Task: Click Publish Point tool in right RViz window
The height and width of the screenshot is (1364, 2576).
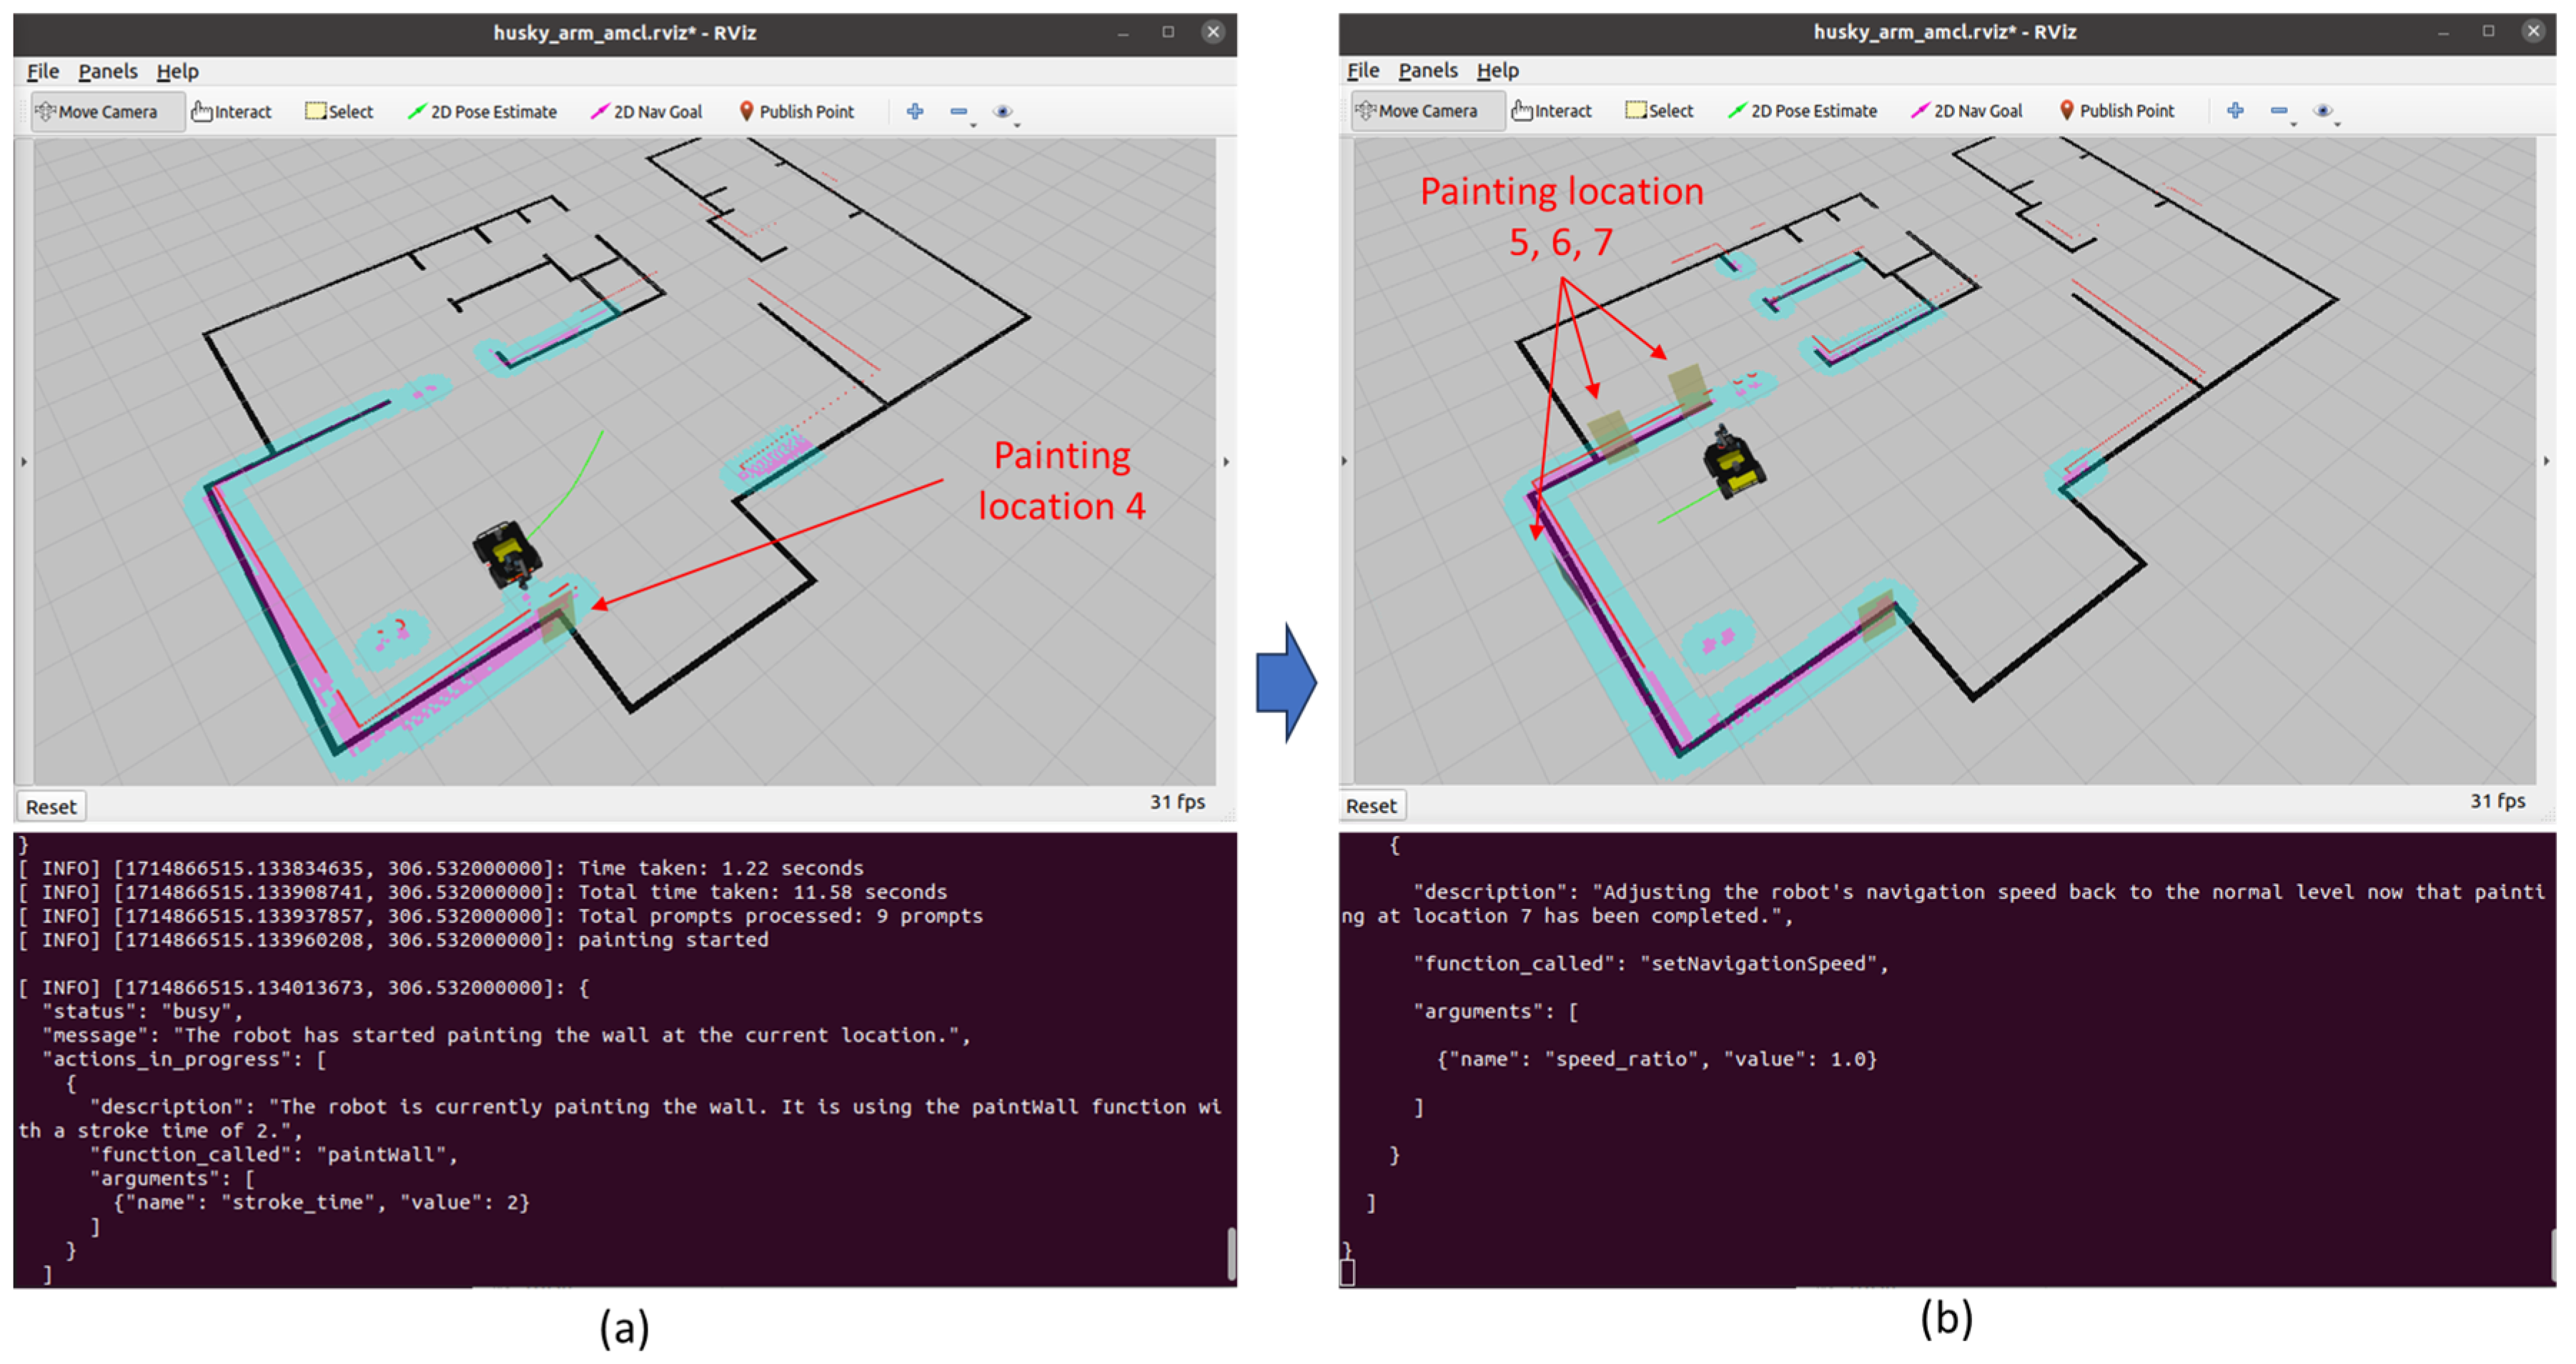Action: (x=2116, y=111)
